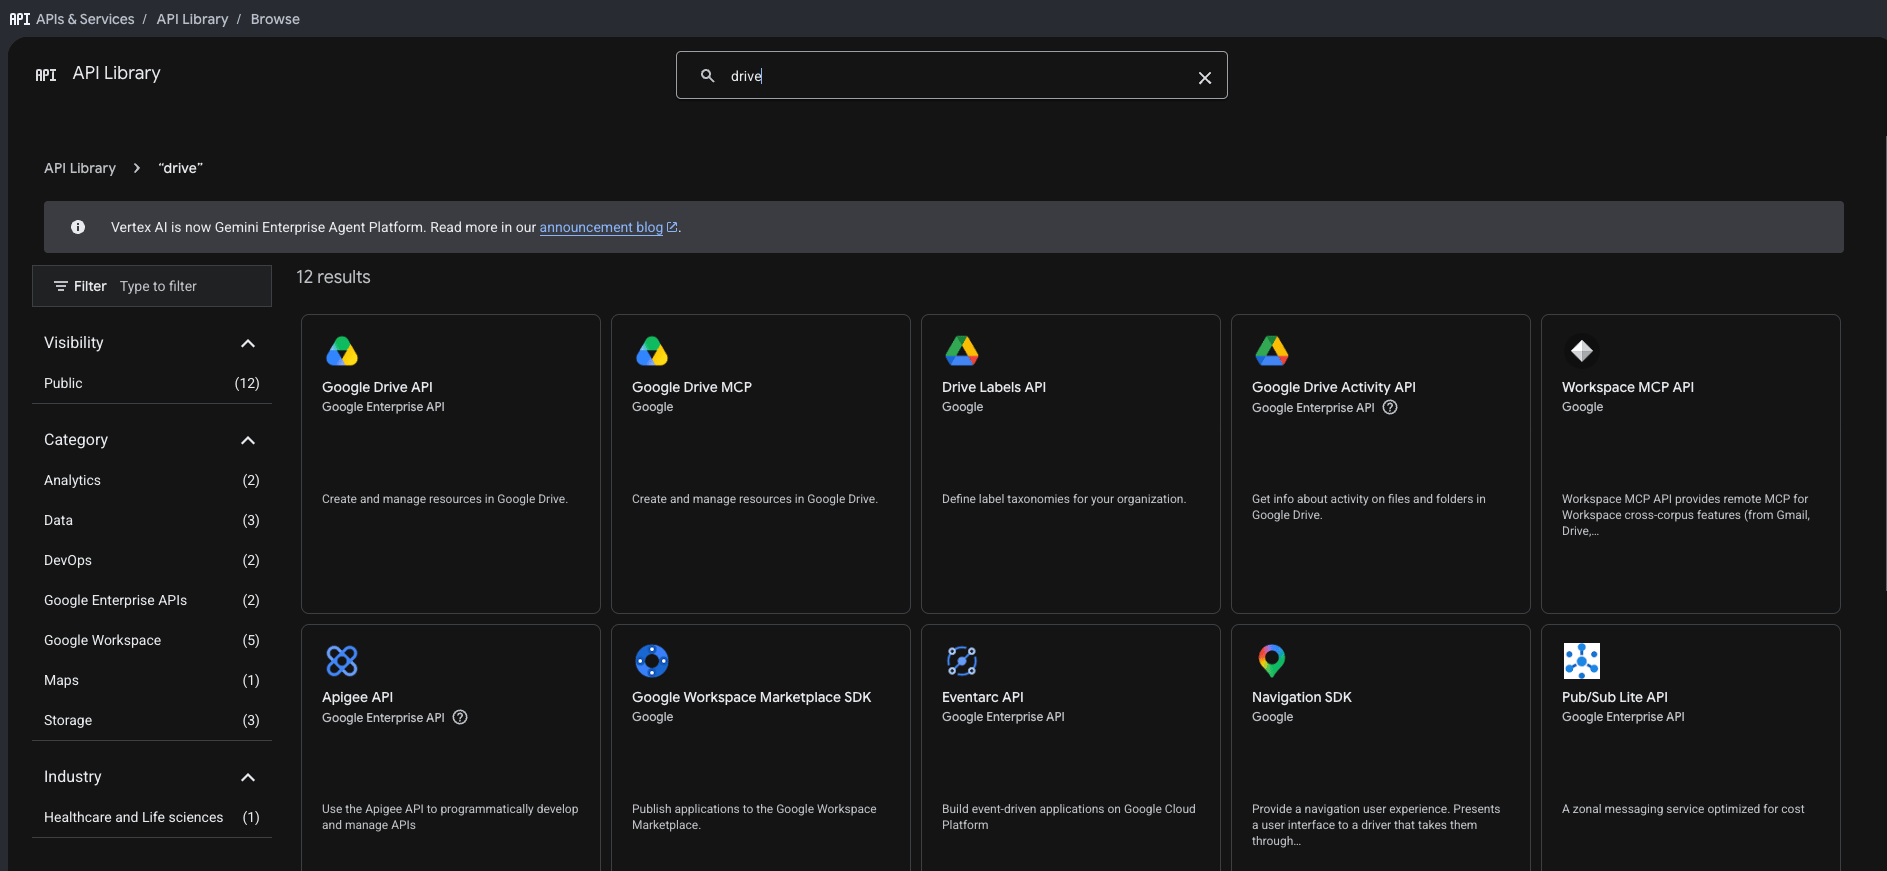1887x871 pixels.
Task: Click the Pub/Sub Lite API icon
Action: (x=1582, y=661)
